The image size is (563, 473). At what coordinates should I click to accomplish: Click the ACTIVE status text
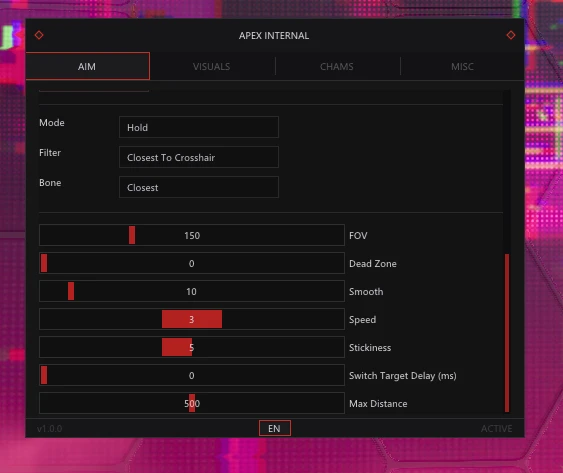coord(497,428)
